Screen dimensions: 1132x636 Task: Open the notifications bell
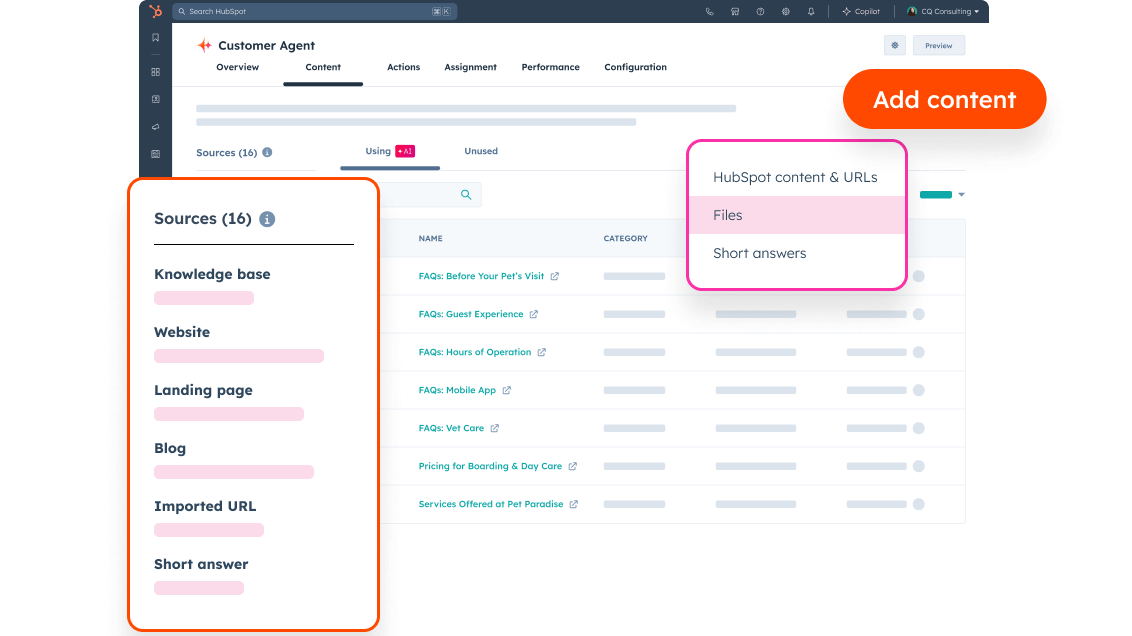[x=810, y=11]
